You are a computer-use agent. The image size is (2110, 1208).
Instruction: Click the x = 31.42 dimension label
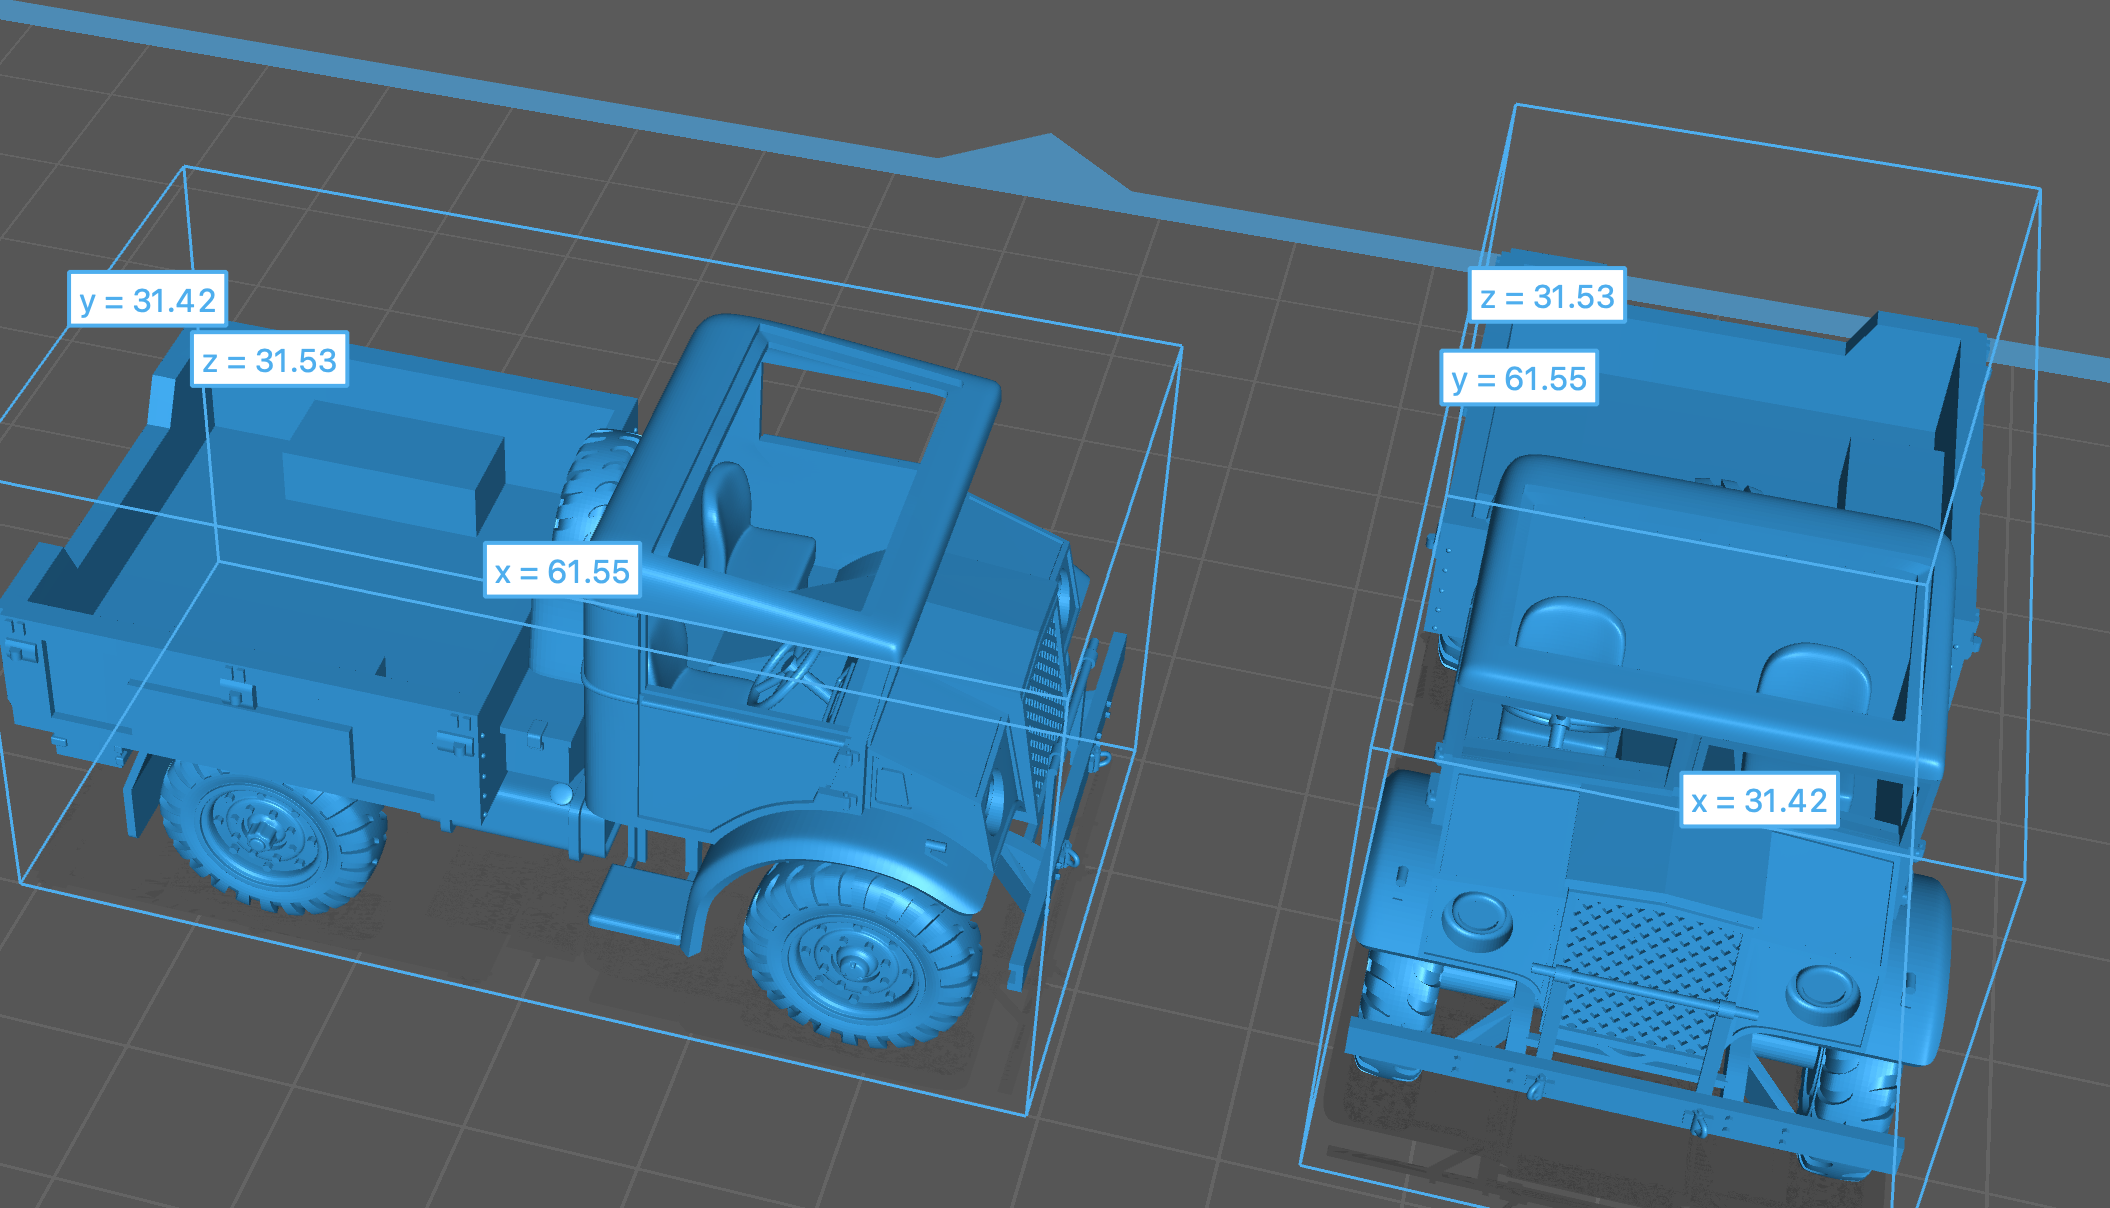click(x=1758, y=800)
